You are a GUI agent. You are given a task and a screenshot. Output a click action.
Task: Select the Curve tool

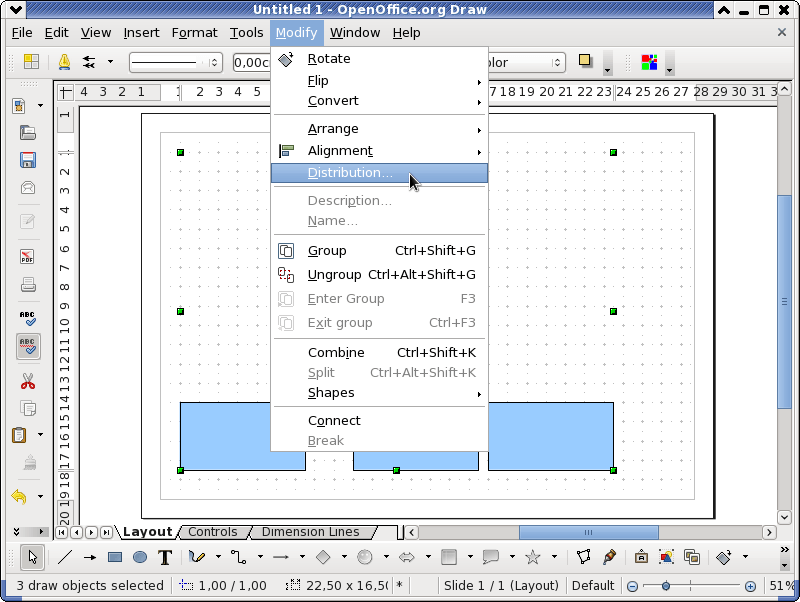(197, 557)
